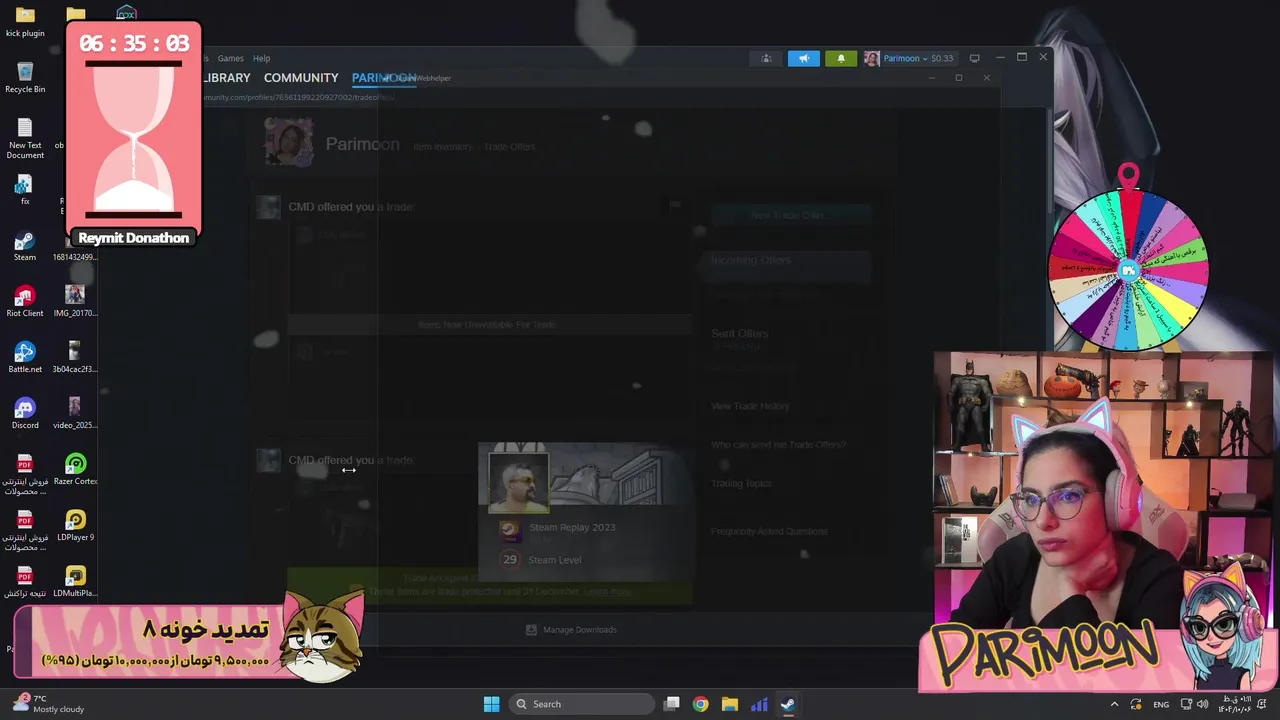
Task: Launch LDPlayer 9 from desktop
Action: click(75, 526)
